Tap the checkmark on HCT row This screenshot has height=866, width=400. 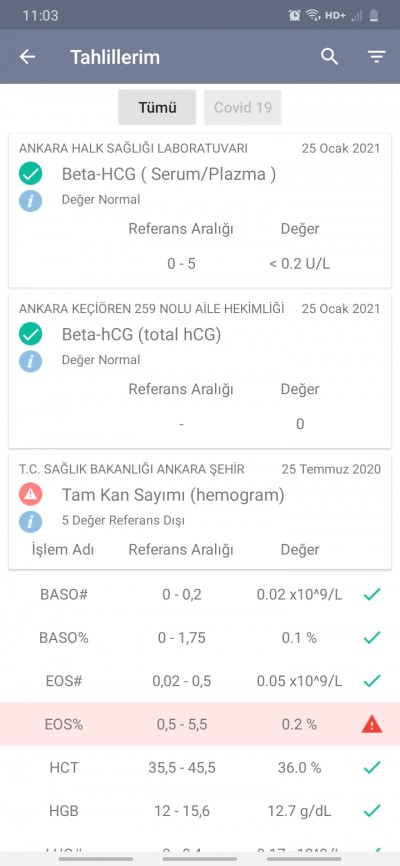pyautogui.click(x=372, y=767)
